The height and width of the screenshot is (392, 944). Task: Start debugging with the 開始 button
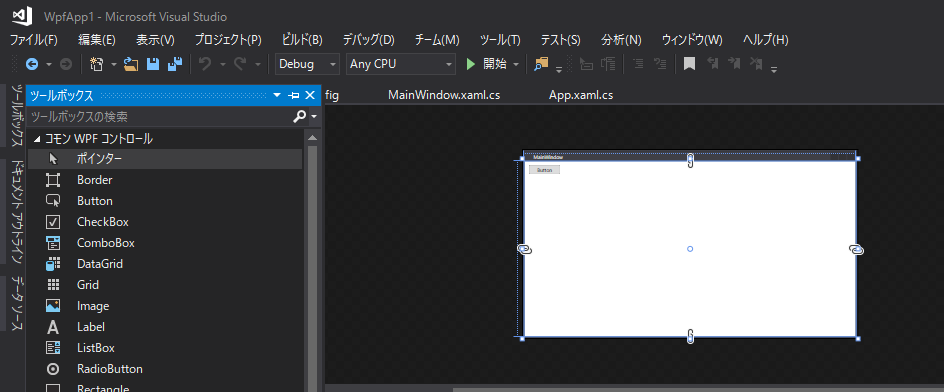[x=486, y=64]
